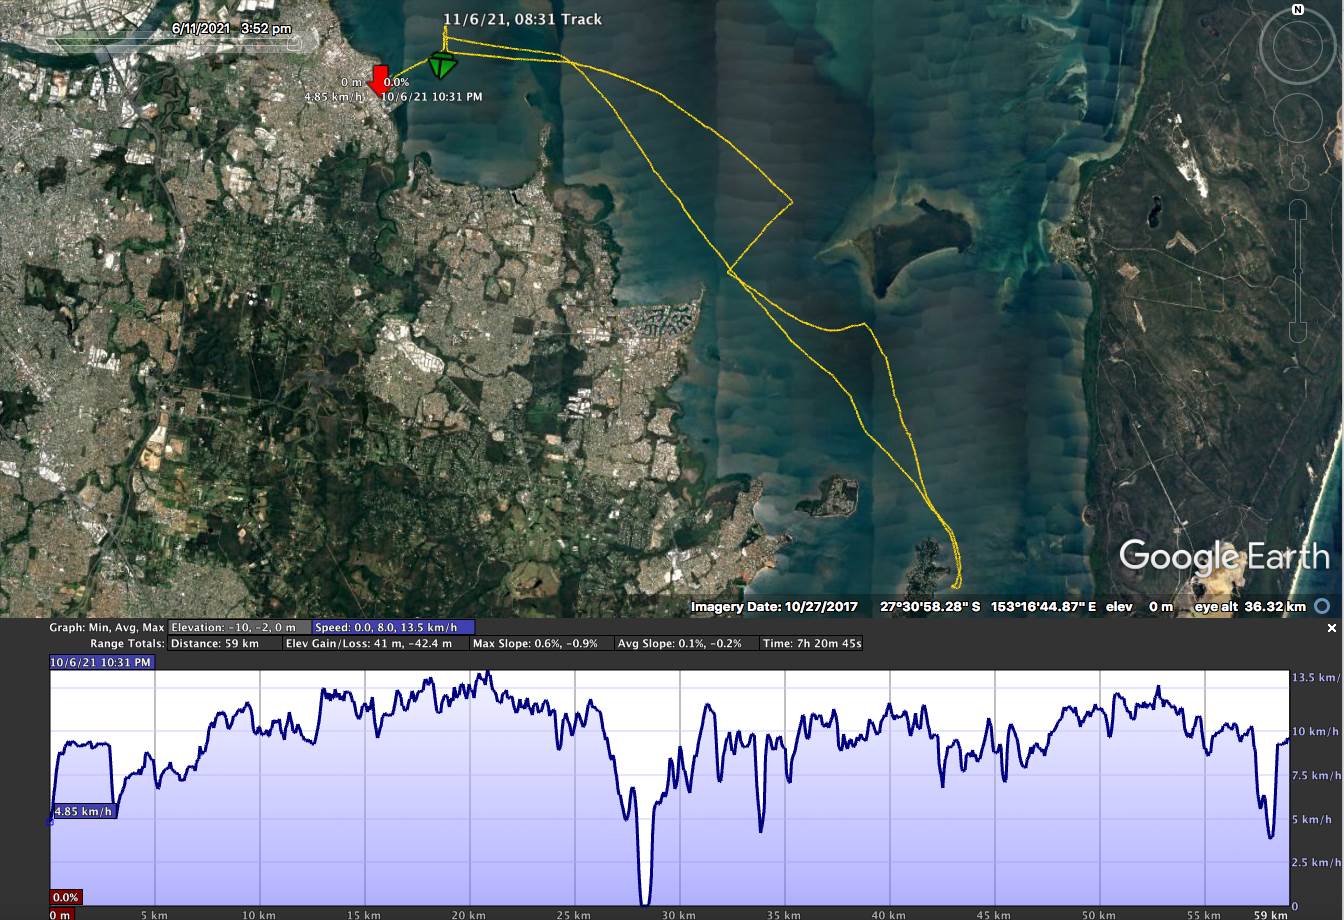Click the streaming status circle icon

click(x=1323, y=606)
